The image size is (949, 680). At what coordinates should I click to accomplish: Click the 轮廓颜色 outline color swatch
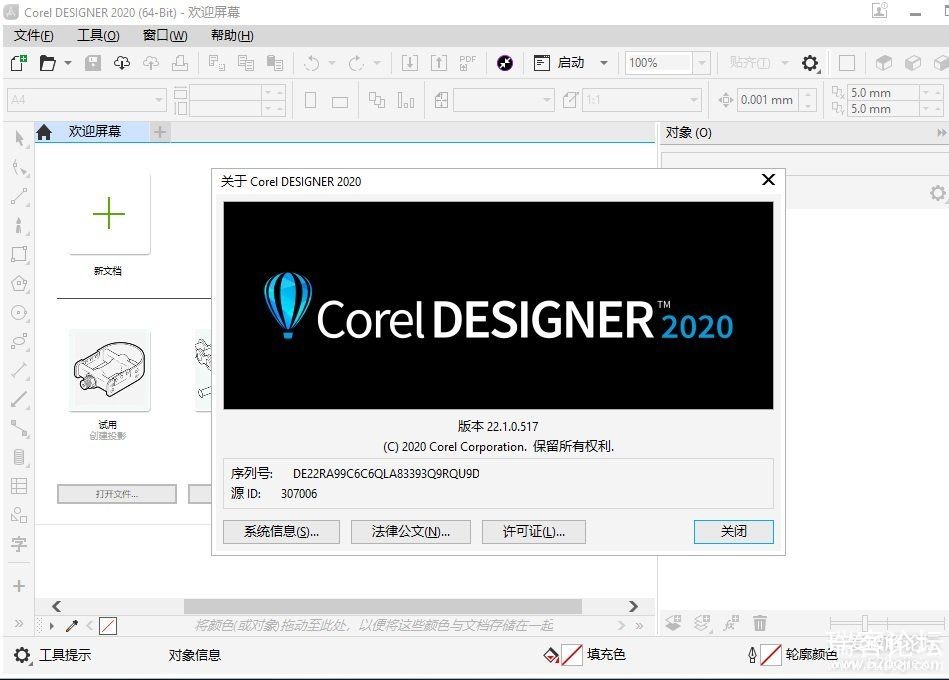pos(770,655)
